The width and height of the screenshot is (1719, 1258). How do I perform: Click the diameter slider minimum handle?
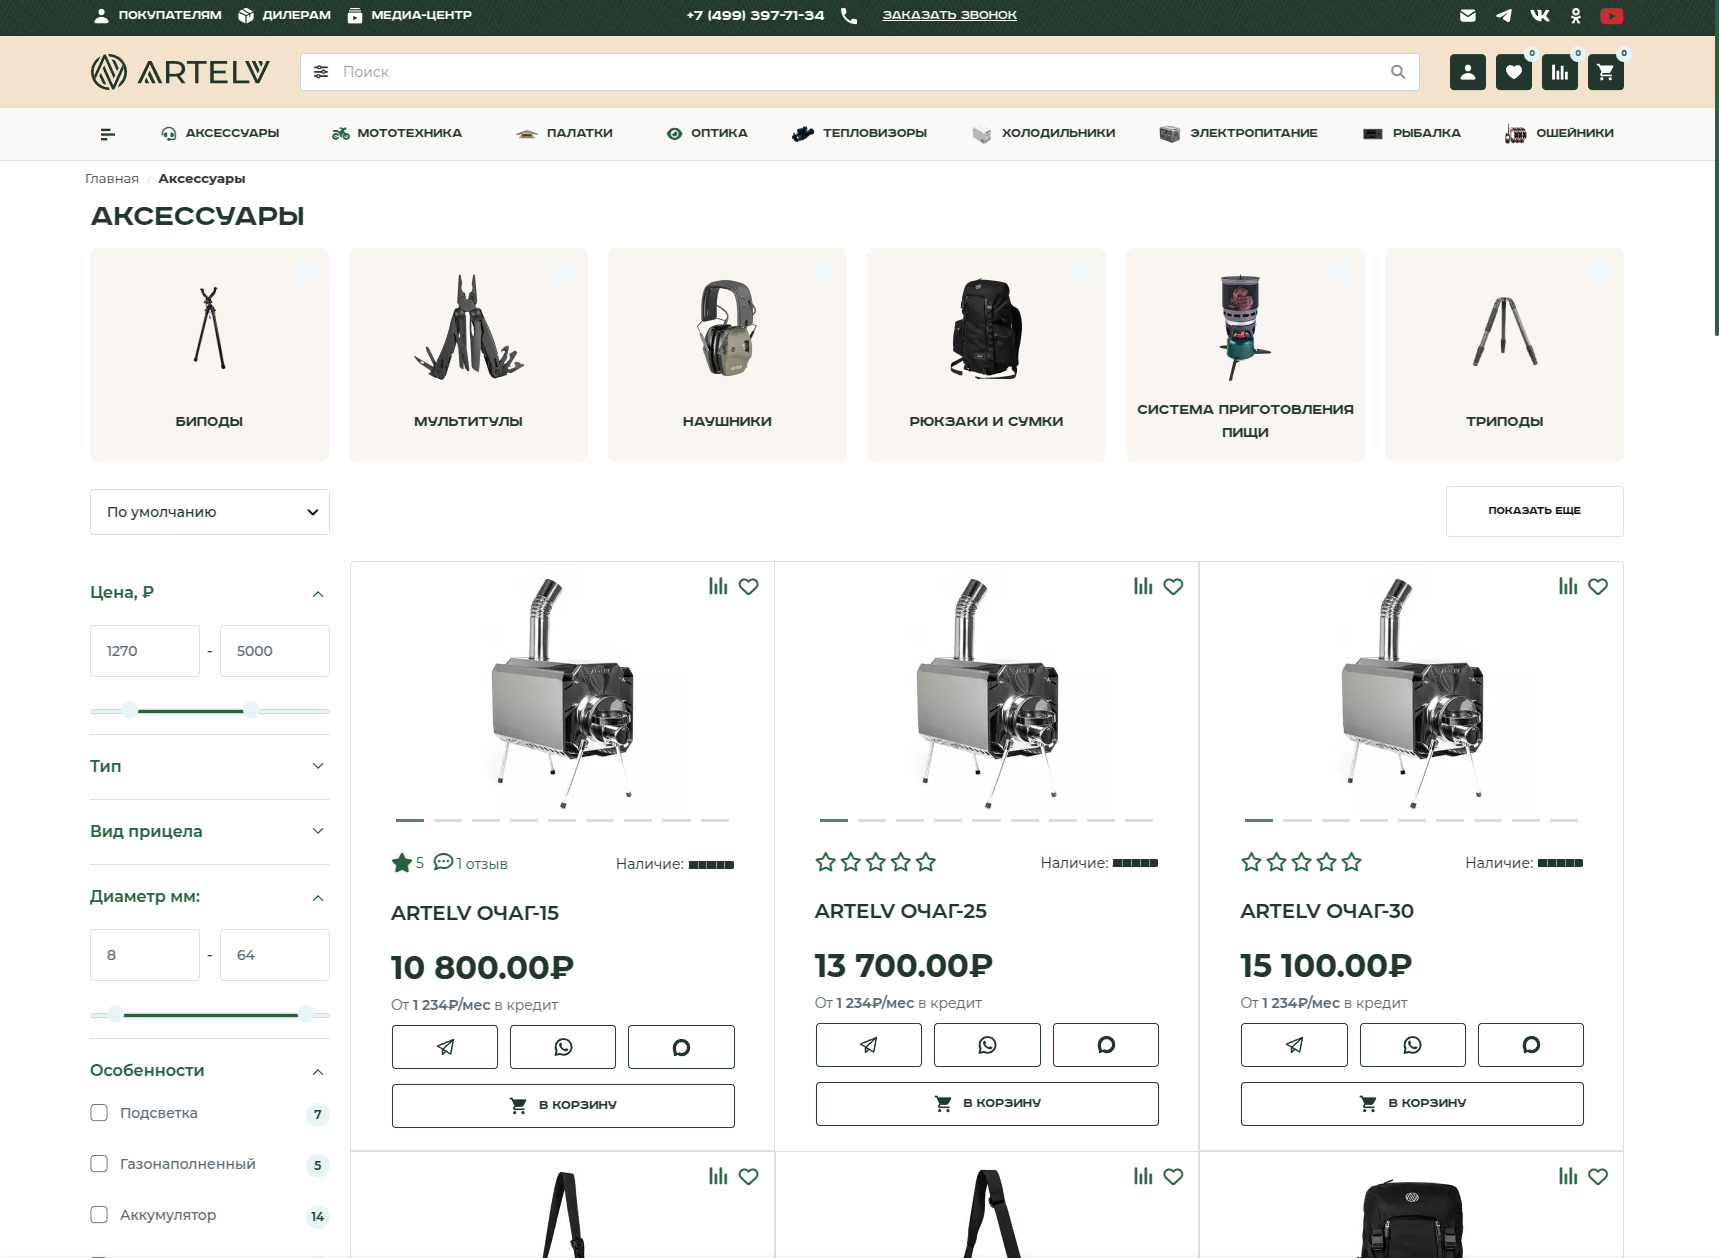pyautogui.click(x=116, y=1014)
